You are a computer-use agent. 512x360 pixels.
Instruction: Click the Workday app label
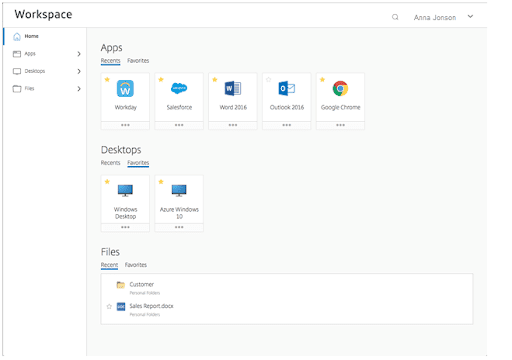(x=126, y=107)
